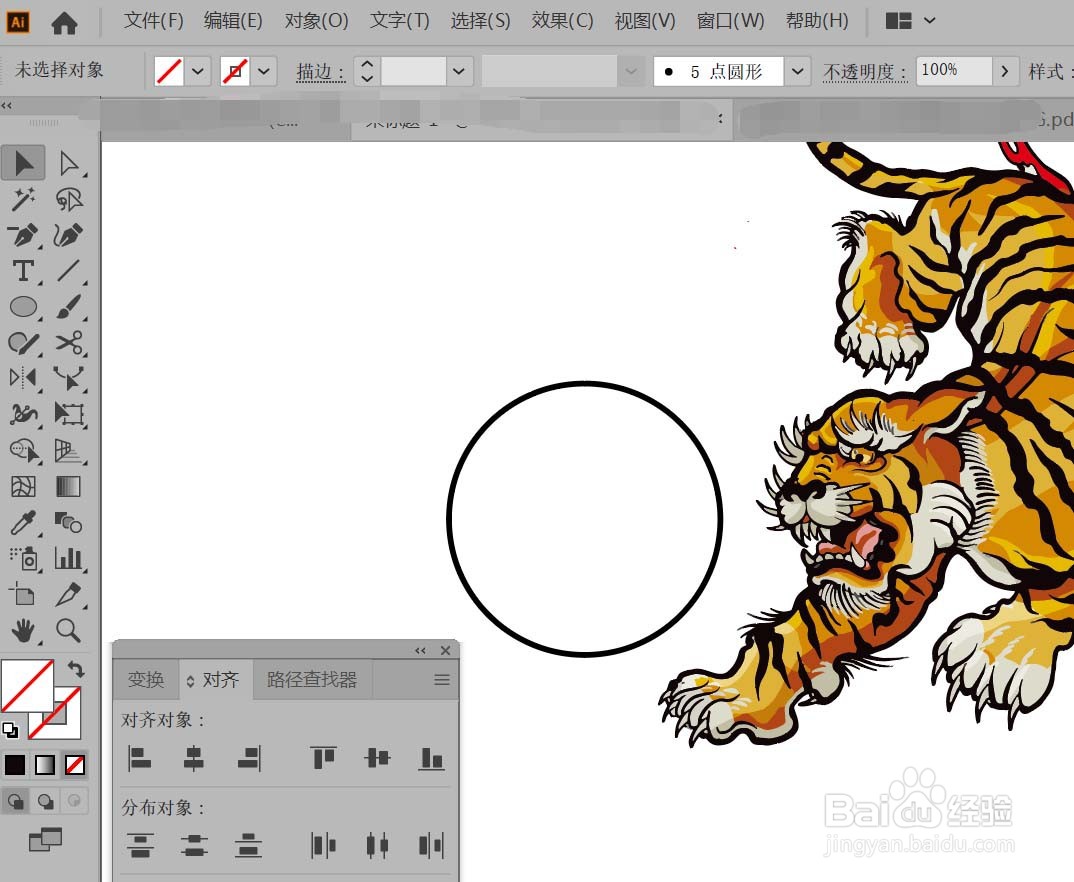Screen dimensions: 1074x882
Task: Click vertical align top button
Action: [323, 758]
